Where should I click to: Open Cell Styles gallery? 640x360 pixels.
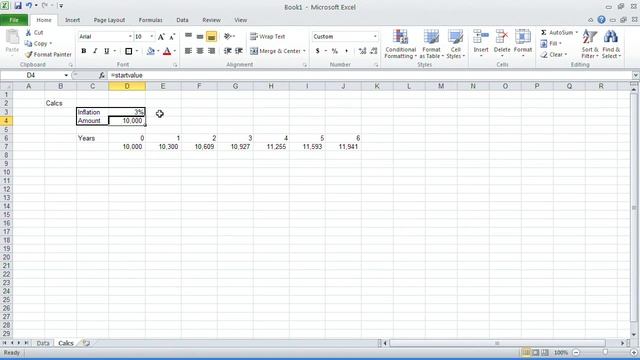pos(456,44)
